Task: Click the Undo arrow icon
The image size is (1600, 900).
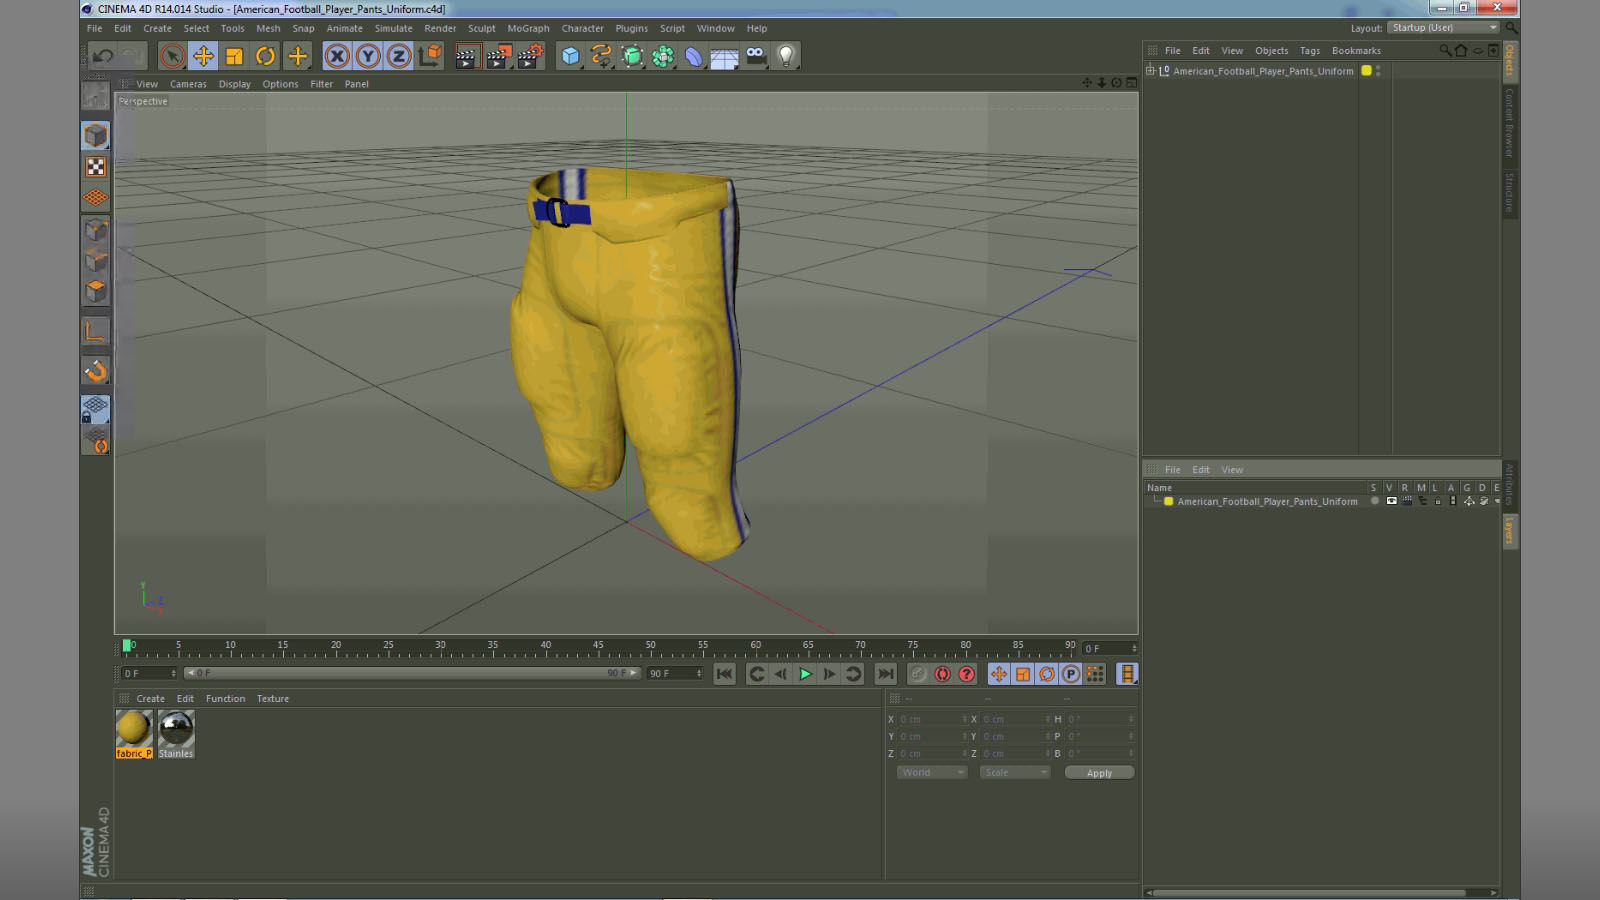Action: click(x=102, y=56)
